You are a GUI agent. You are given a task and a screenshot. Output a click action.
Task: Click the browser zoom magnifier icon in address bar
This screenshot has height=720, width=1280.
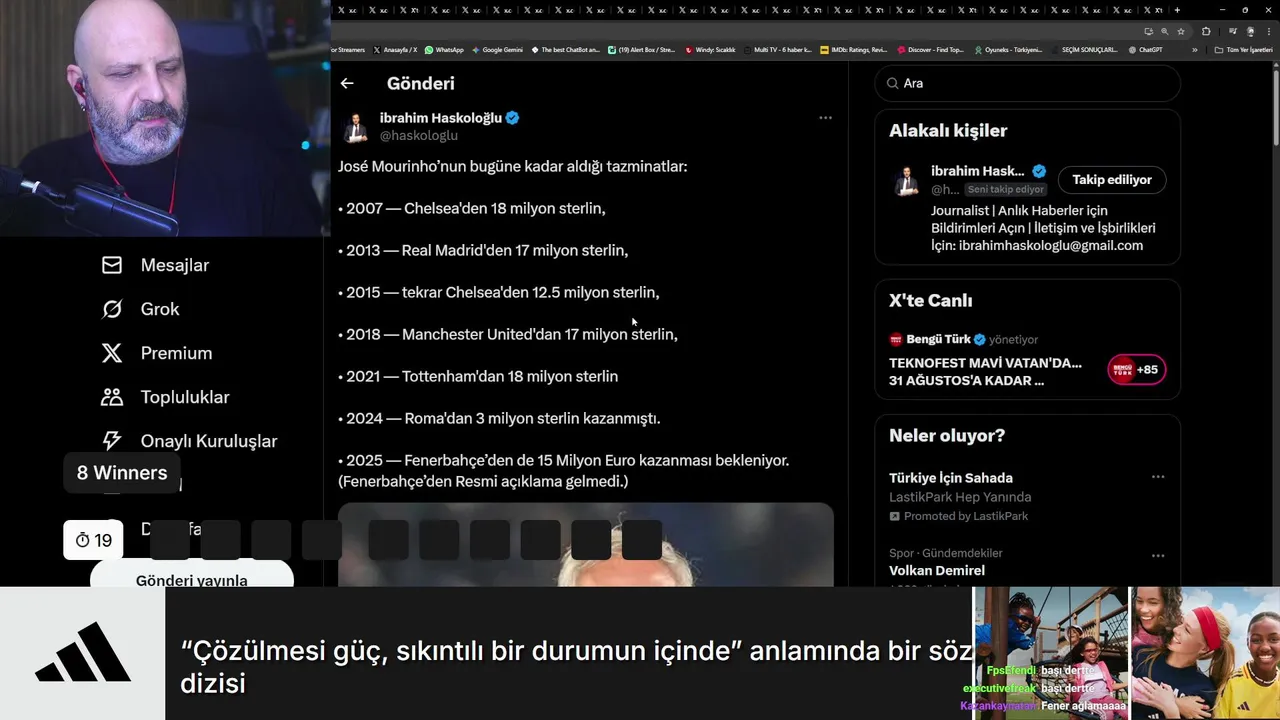click(x=1165, y=31)
